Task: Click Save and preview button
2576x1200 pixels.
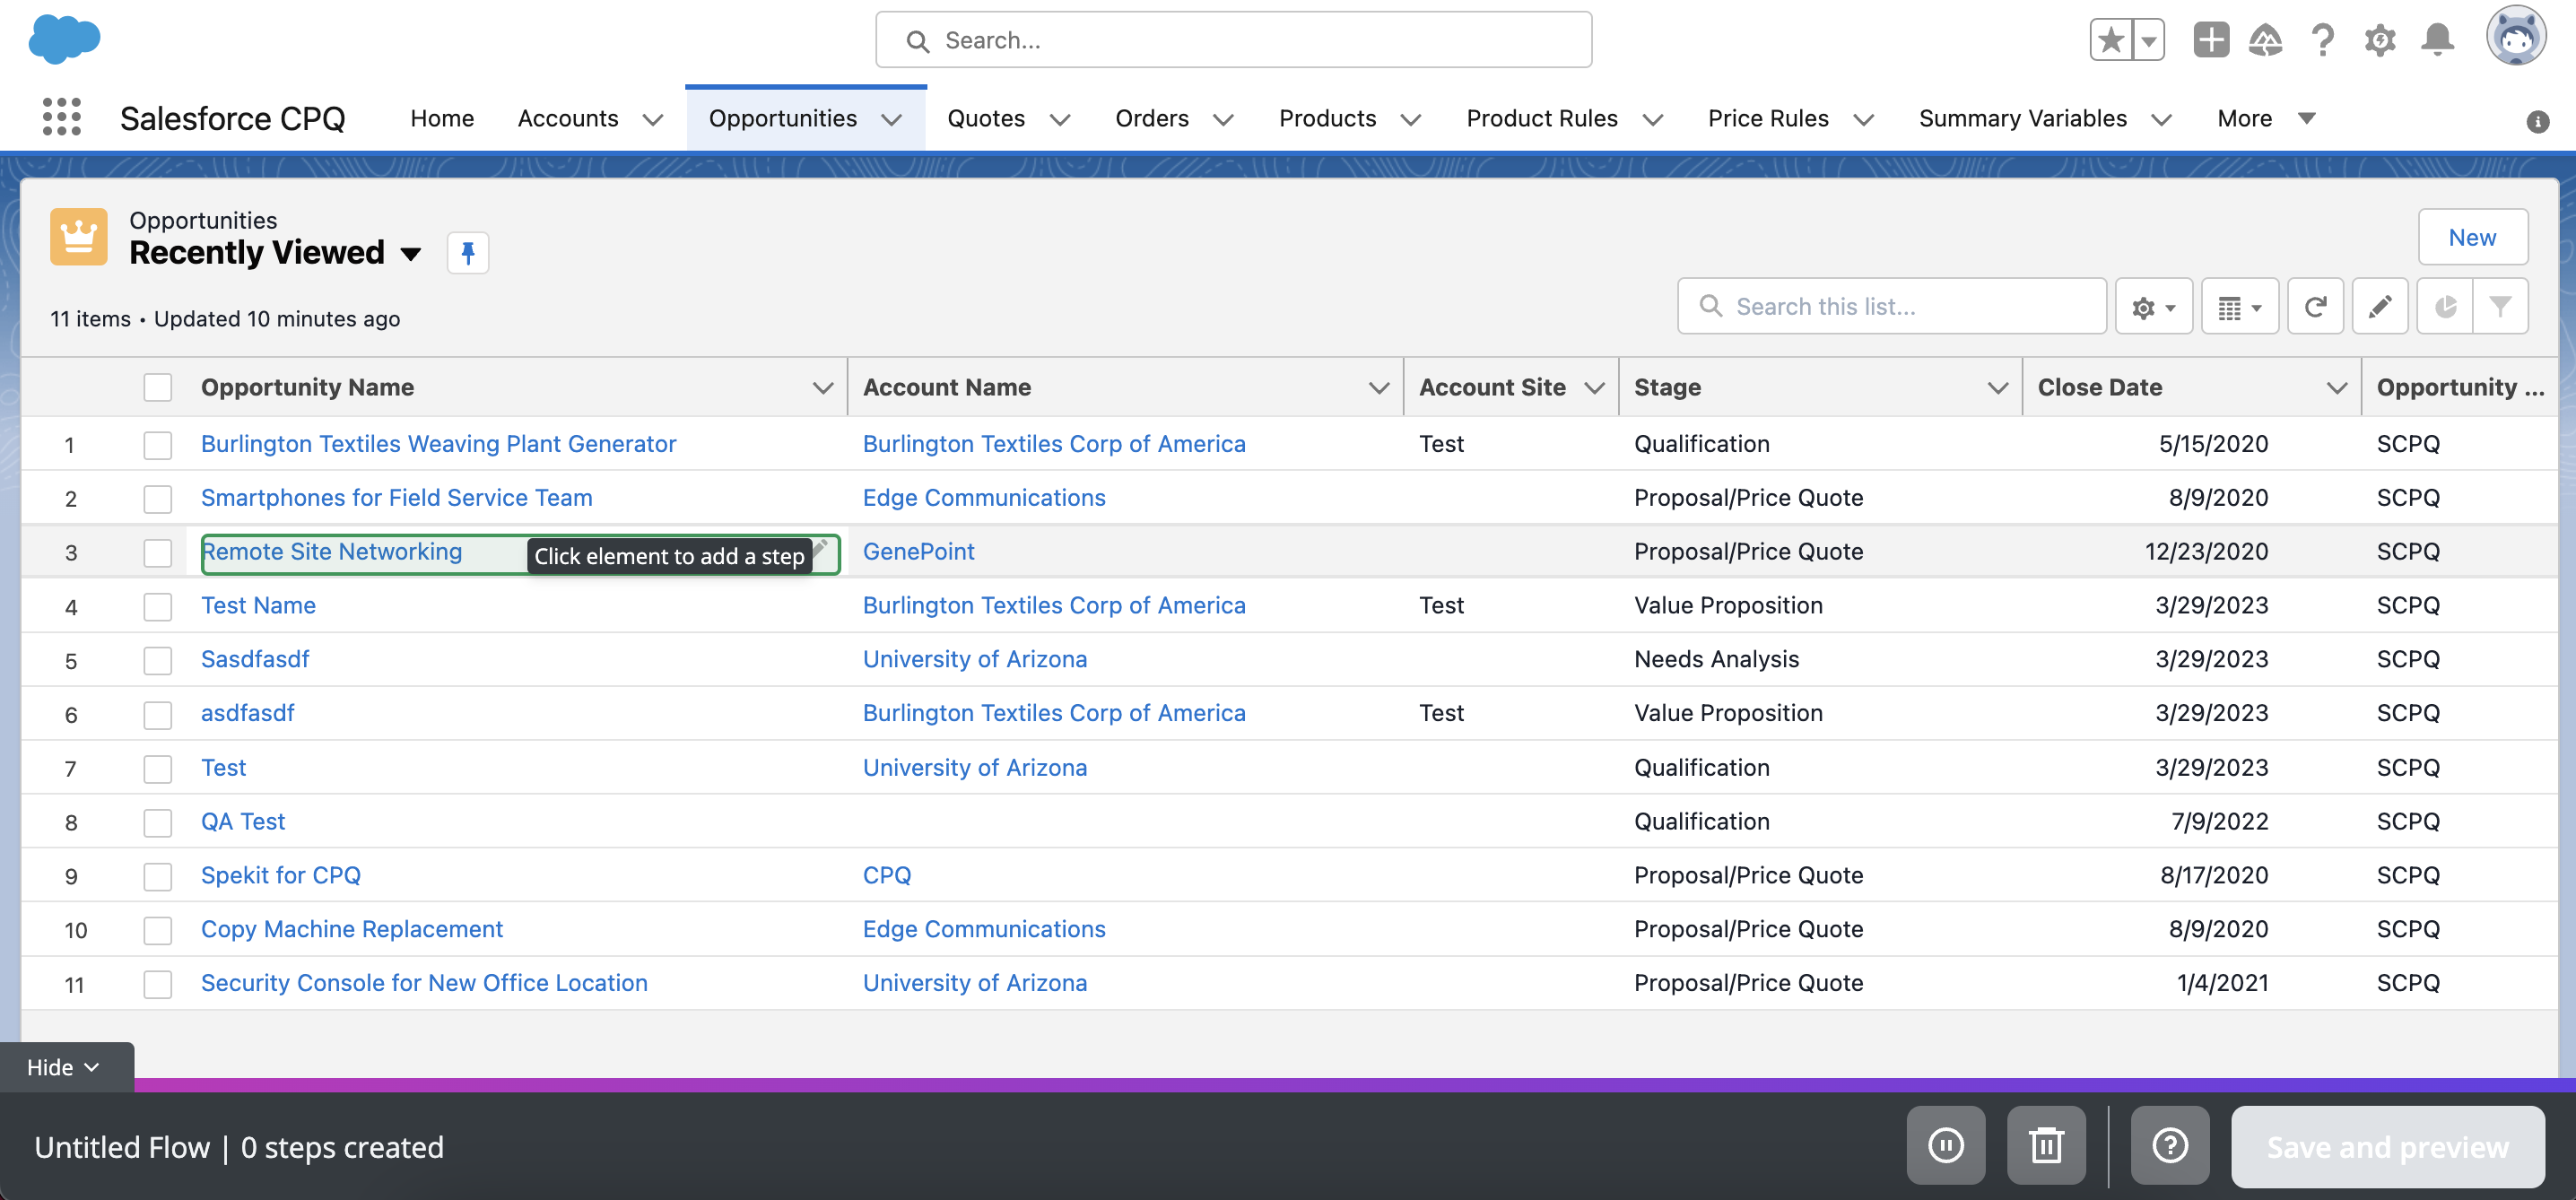Action: [x=2387, y=1146]
